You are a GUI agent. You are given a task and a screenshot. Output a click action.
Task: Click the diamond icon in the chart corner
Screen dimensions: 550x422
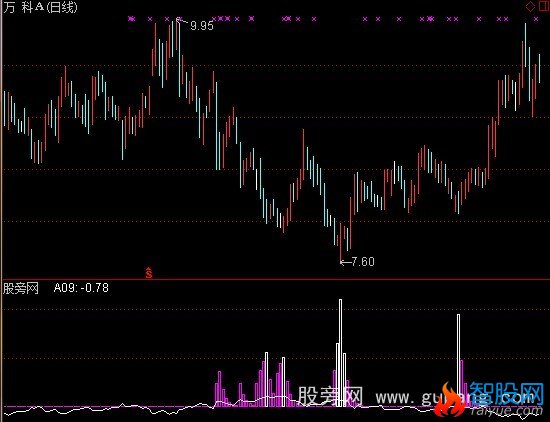point(530,6)
